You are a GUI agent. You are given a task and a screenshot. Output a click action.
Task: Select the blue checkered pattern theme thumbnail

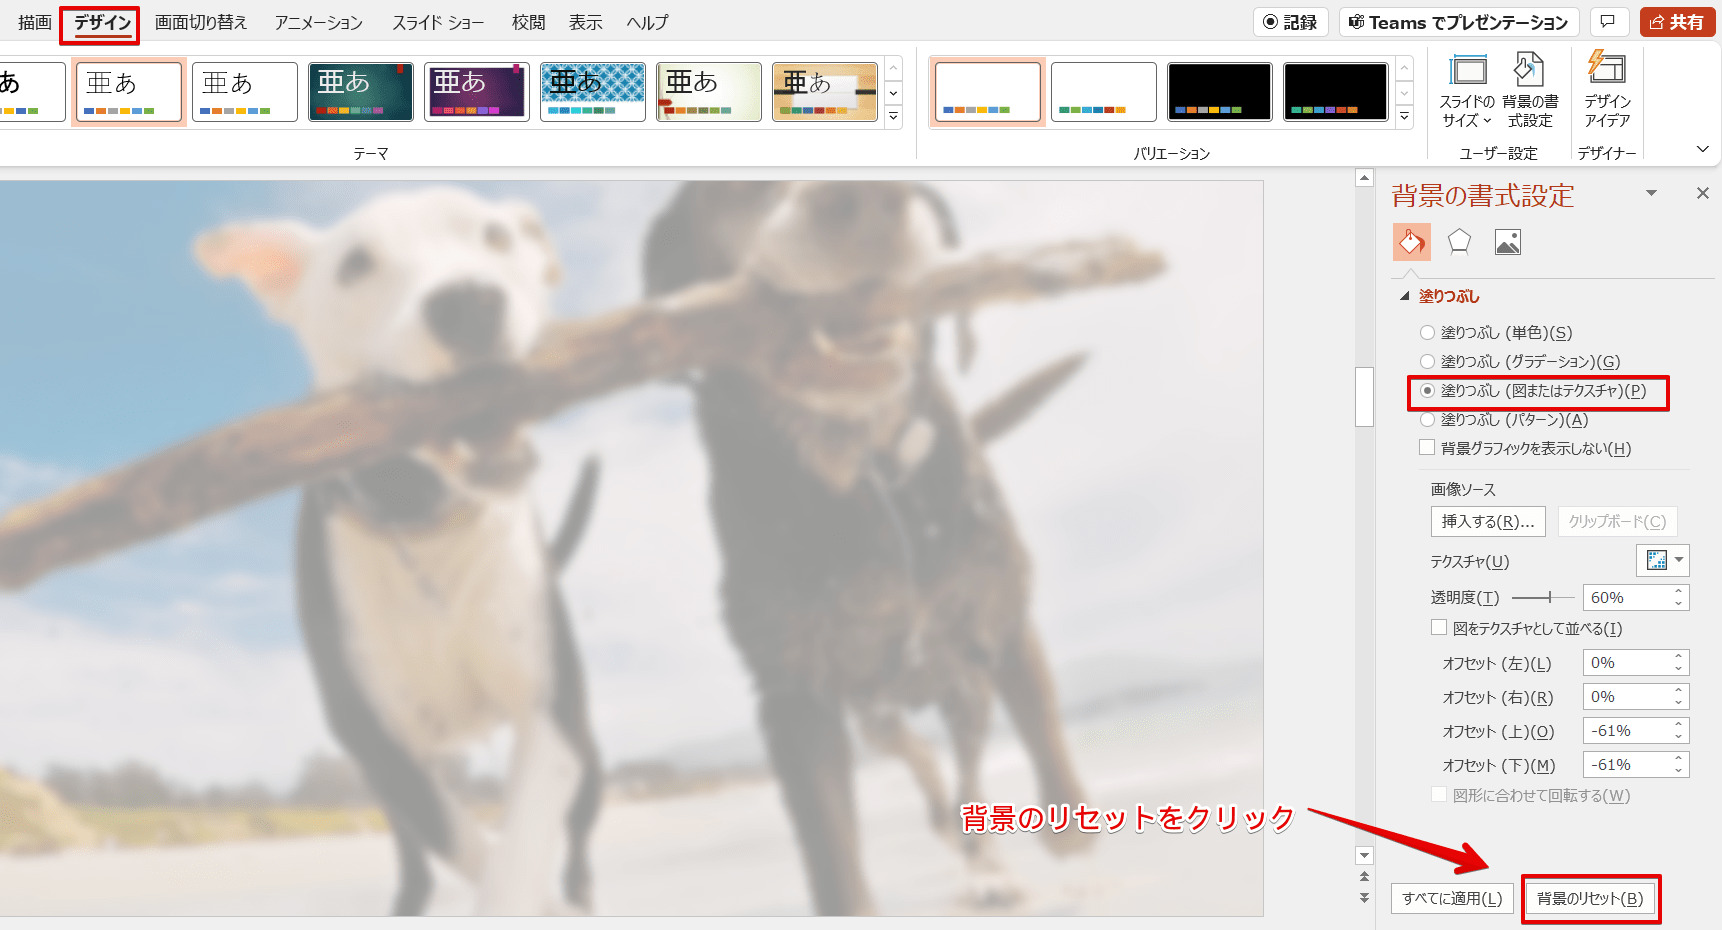593,92
